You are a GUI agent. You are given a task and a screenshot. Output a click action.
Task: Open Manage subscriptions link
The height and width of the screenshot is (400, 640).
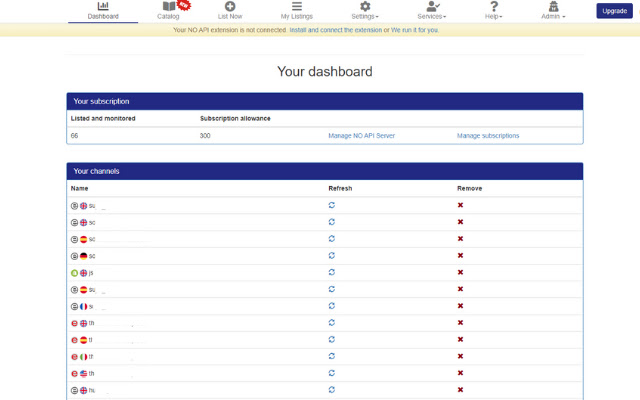coord(488,135)
